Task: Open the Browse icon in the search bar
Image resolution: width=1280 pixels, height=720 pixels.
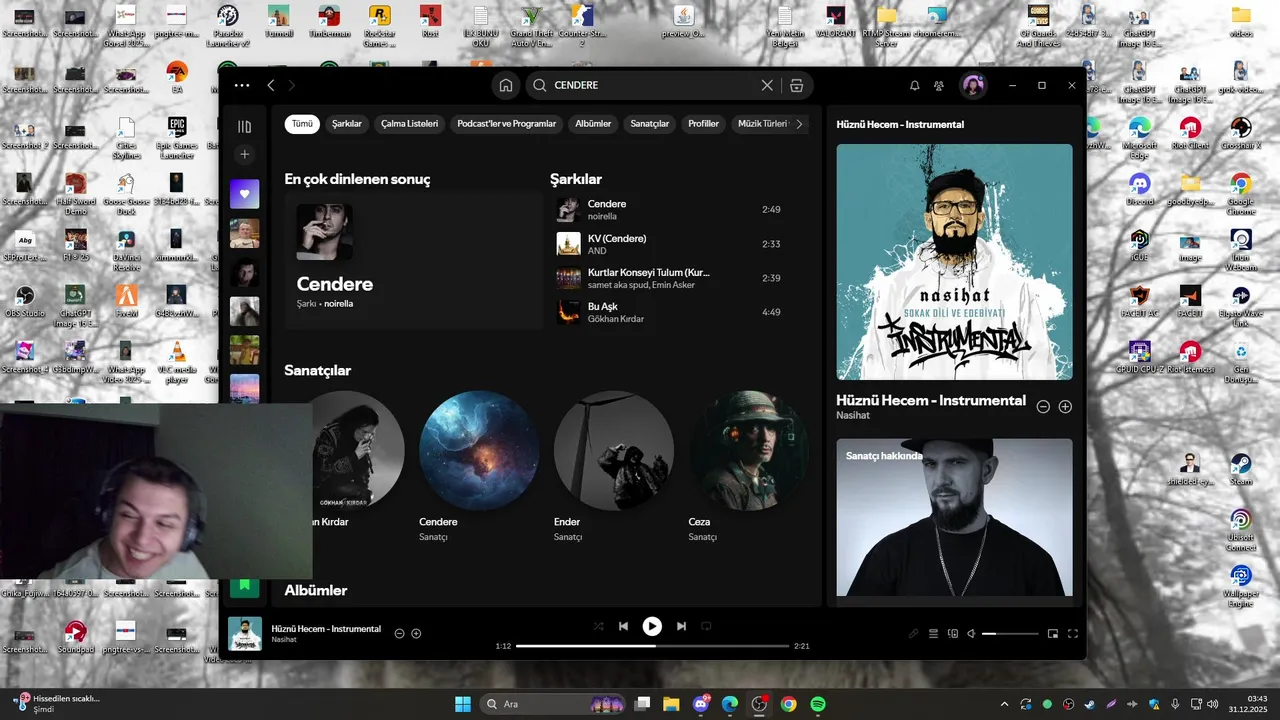Action: pyautogui.click(x=796, y=85)
